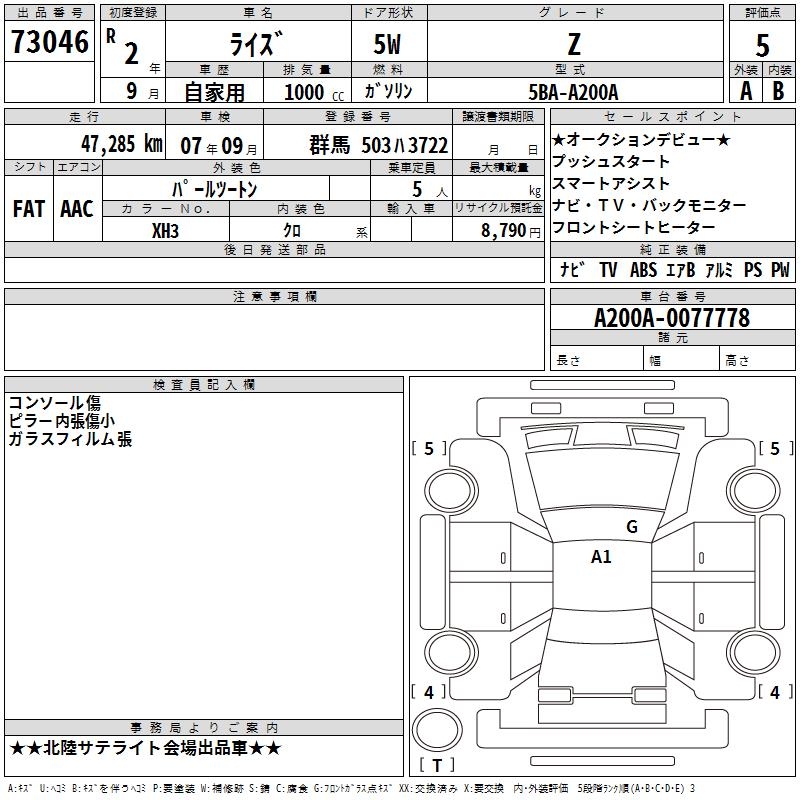Image resolution: width=800 pixels, height=800 pixels.
Task: Click the ★オークションデビュー★ sales point
Action: point(641,139)
